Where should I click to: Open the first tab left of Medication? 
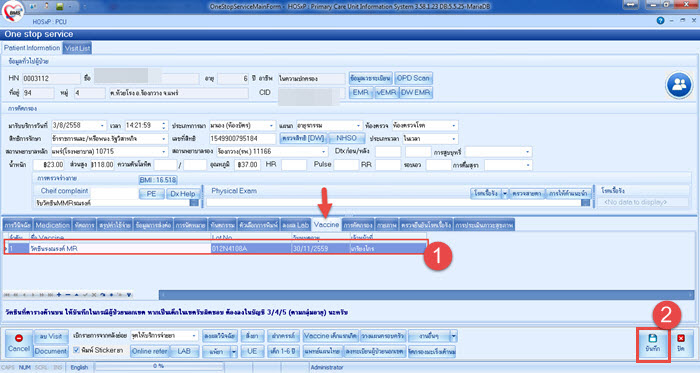[18, 225]
